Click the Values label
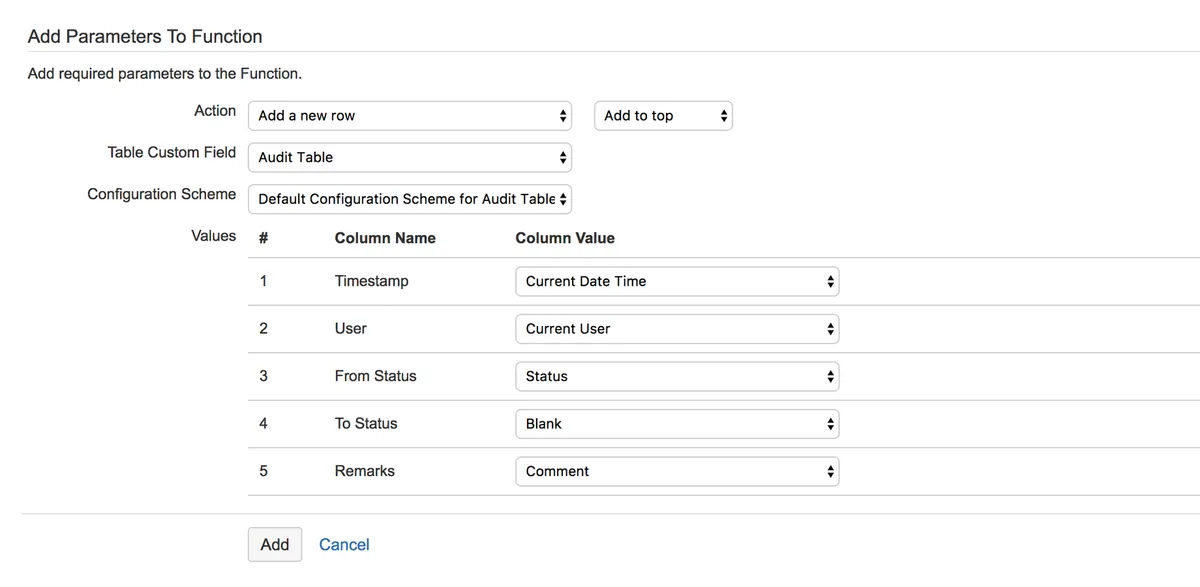This screenshot has width=1200, height=587. pos(214,236)
